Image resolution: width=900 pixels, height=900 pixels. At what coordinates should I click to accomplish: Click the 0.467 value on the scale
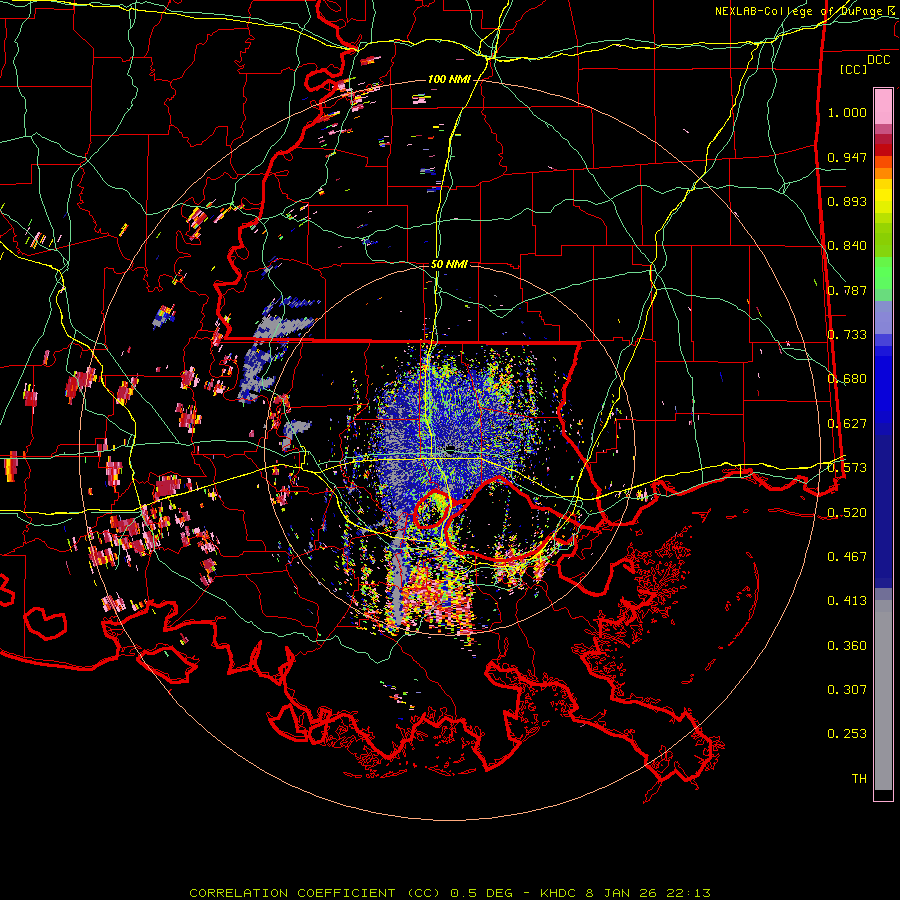pos(847,557)
